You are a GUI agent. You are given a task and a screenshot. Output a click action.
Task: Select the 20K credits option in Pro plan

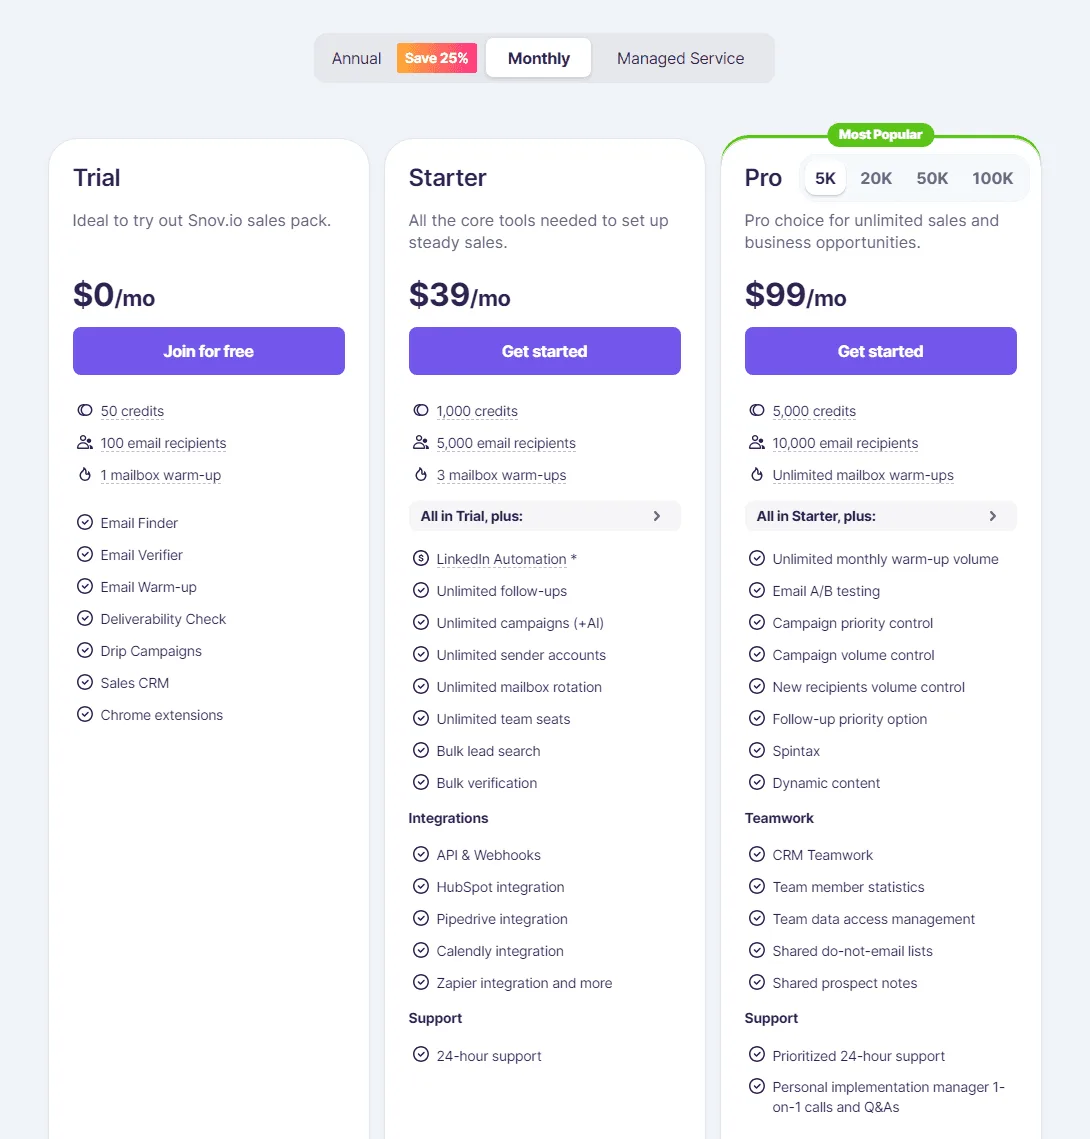(x=876, y=178)
